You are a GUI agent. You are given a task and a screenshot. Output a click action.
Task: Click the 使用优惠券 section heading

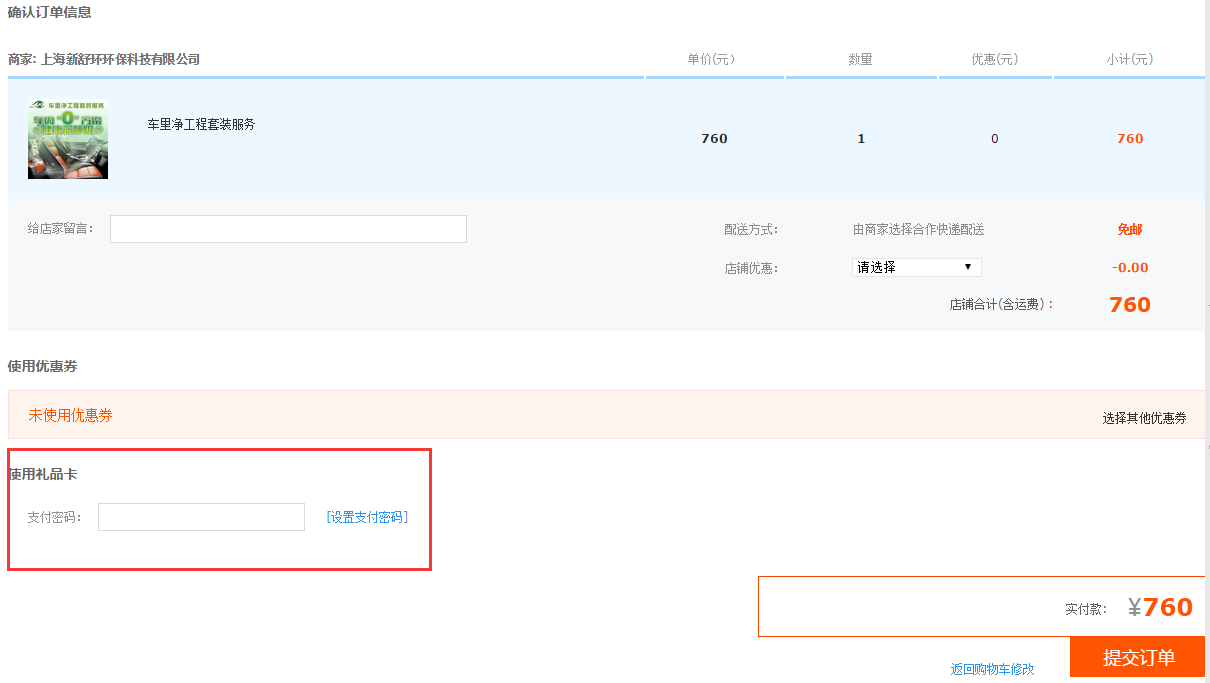point(42,366)
